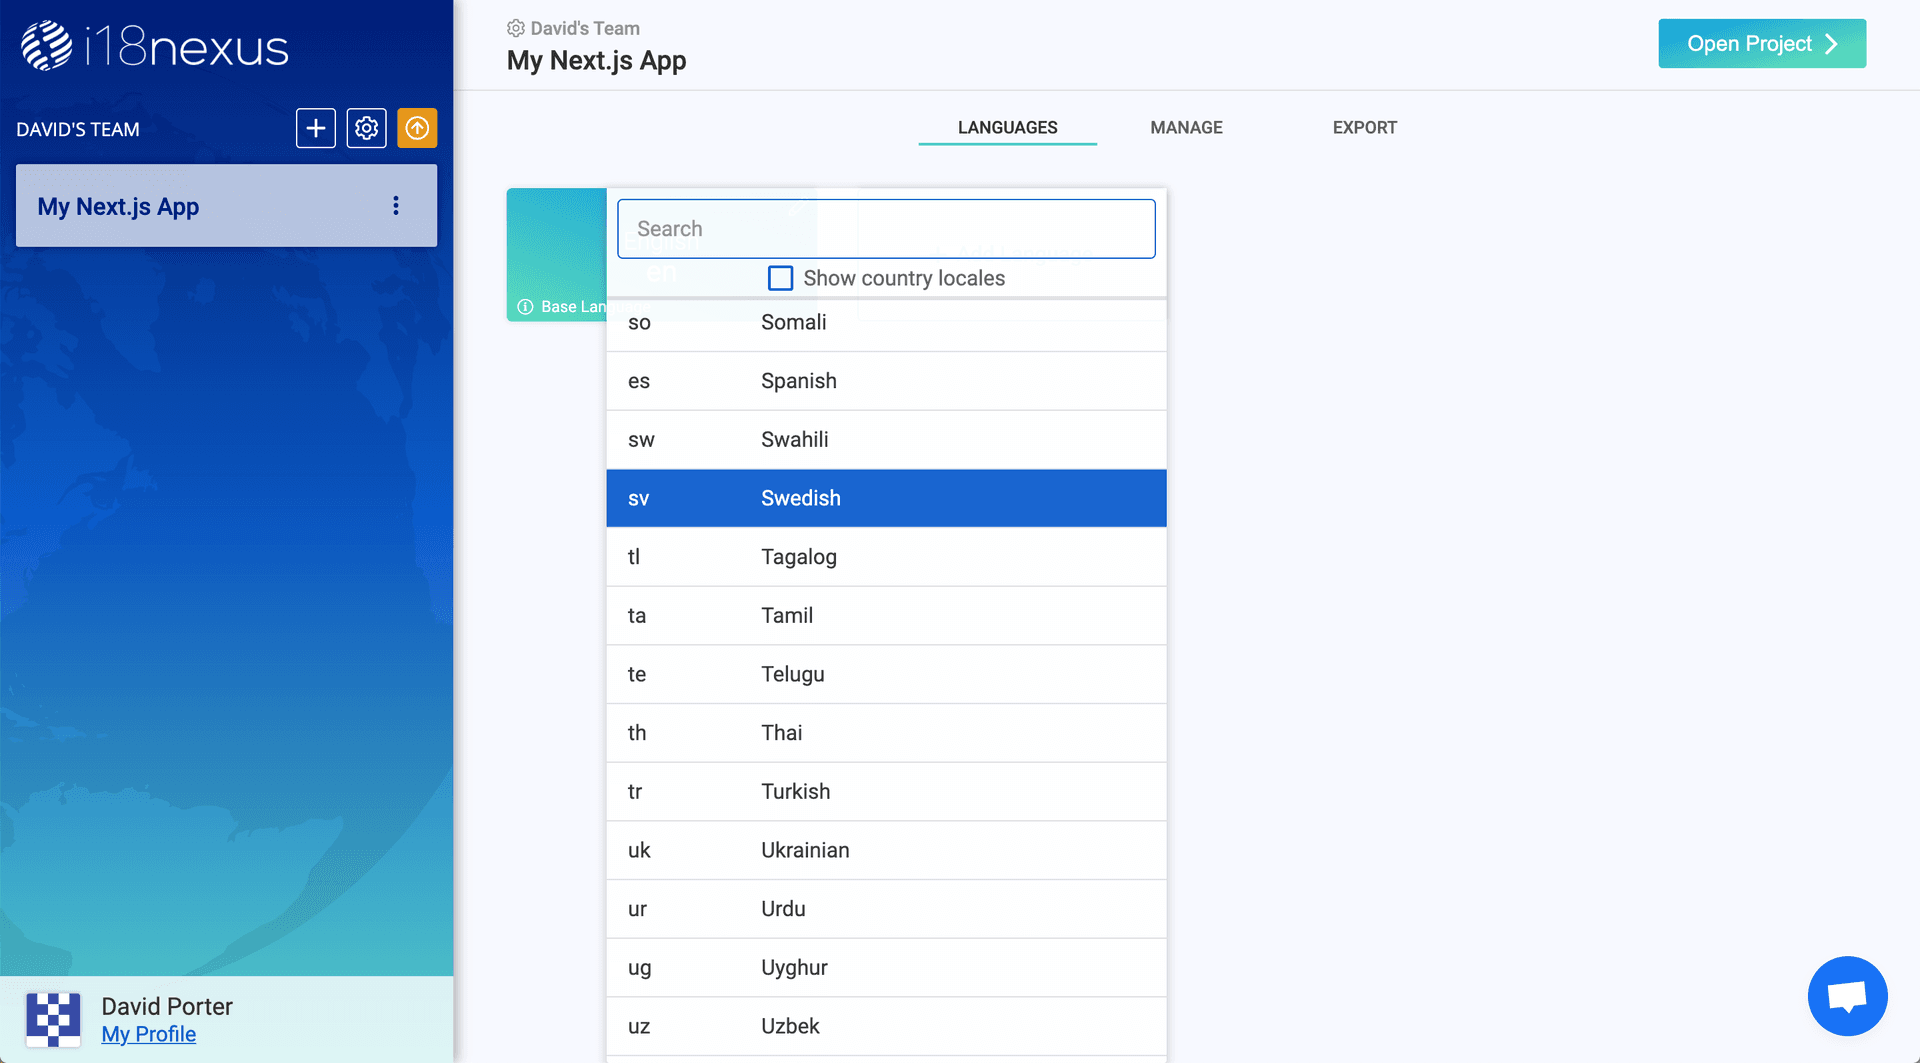Click the i18nexus logo

click(x=155, y=46)
